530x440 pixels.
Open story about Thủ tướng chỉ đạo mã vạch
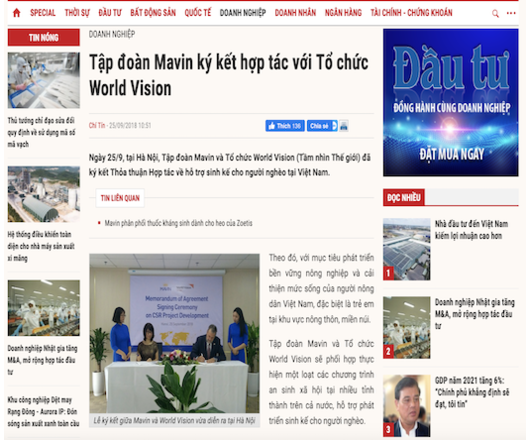point(41,132)
